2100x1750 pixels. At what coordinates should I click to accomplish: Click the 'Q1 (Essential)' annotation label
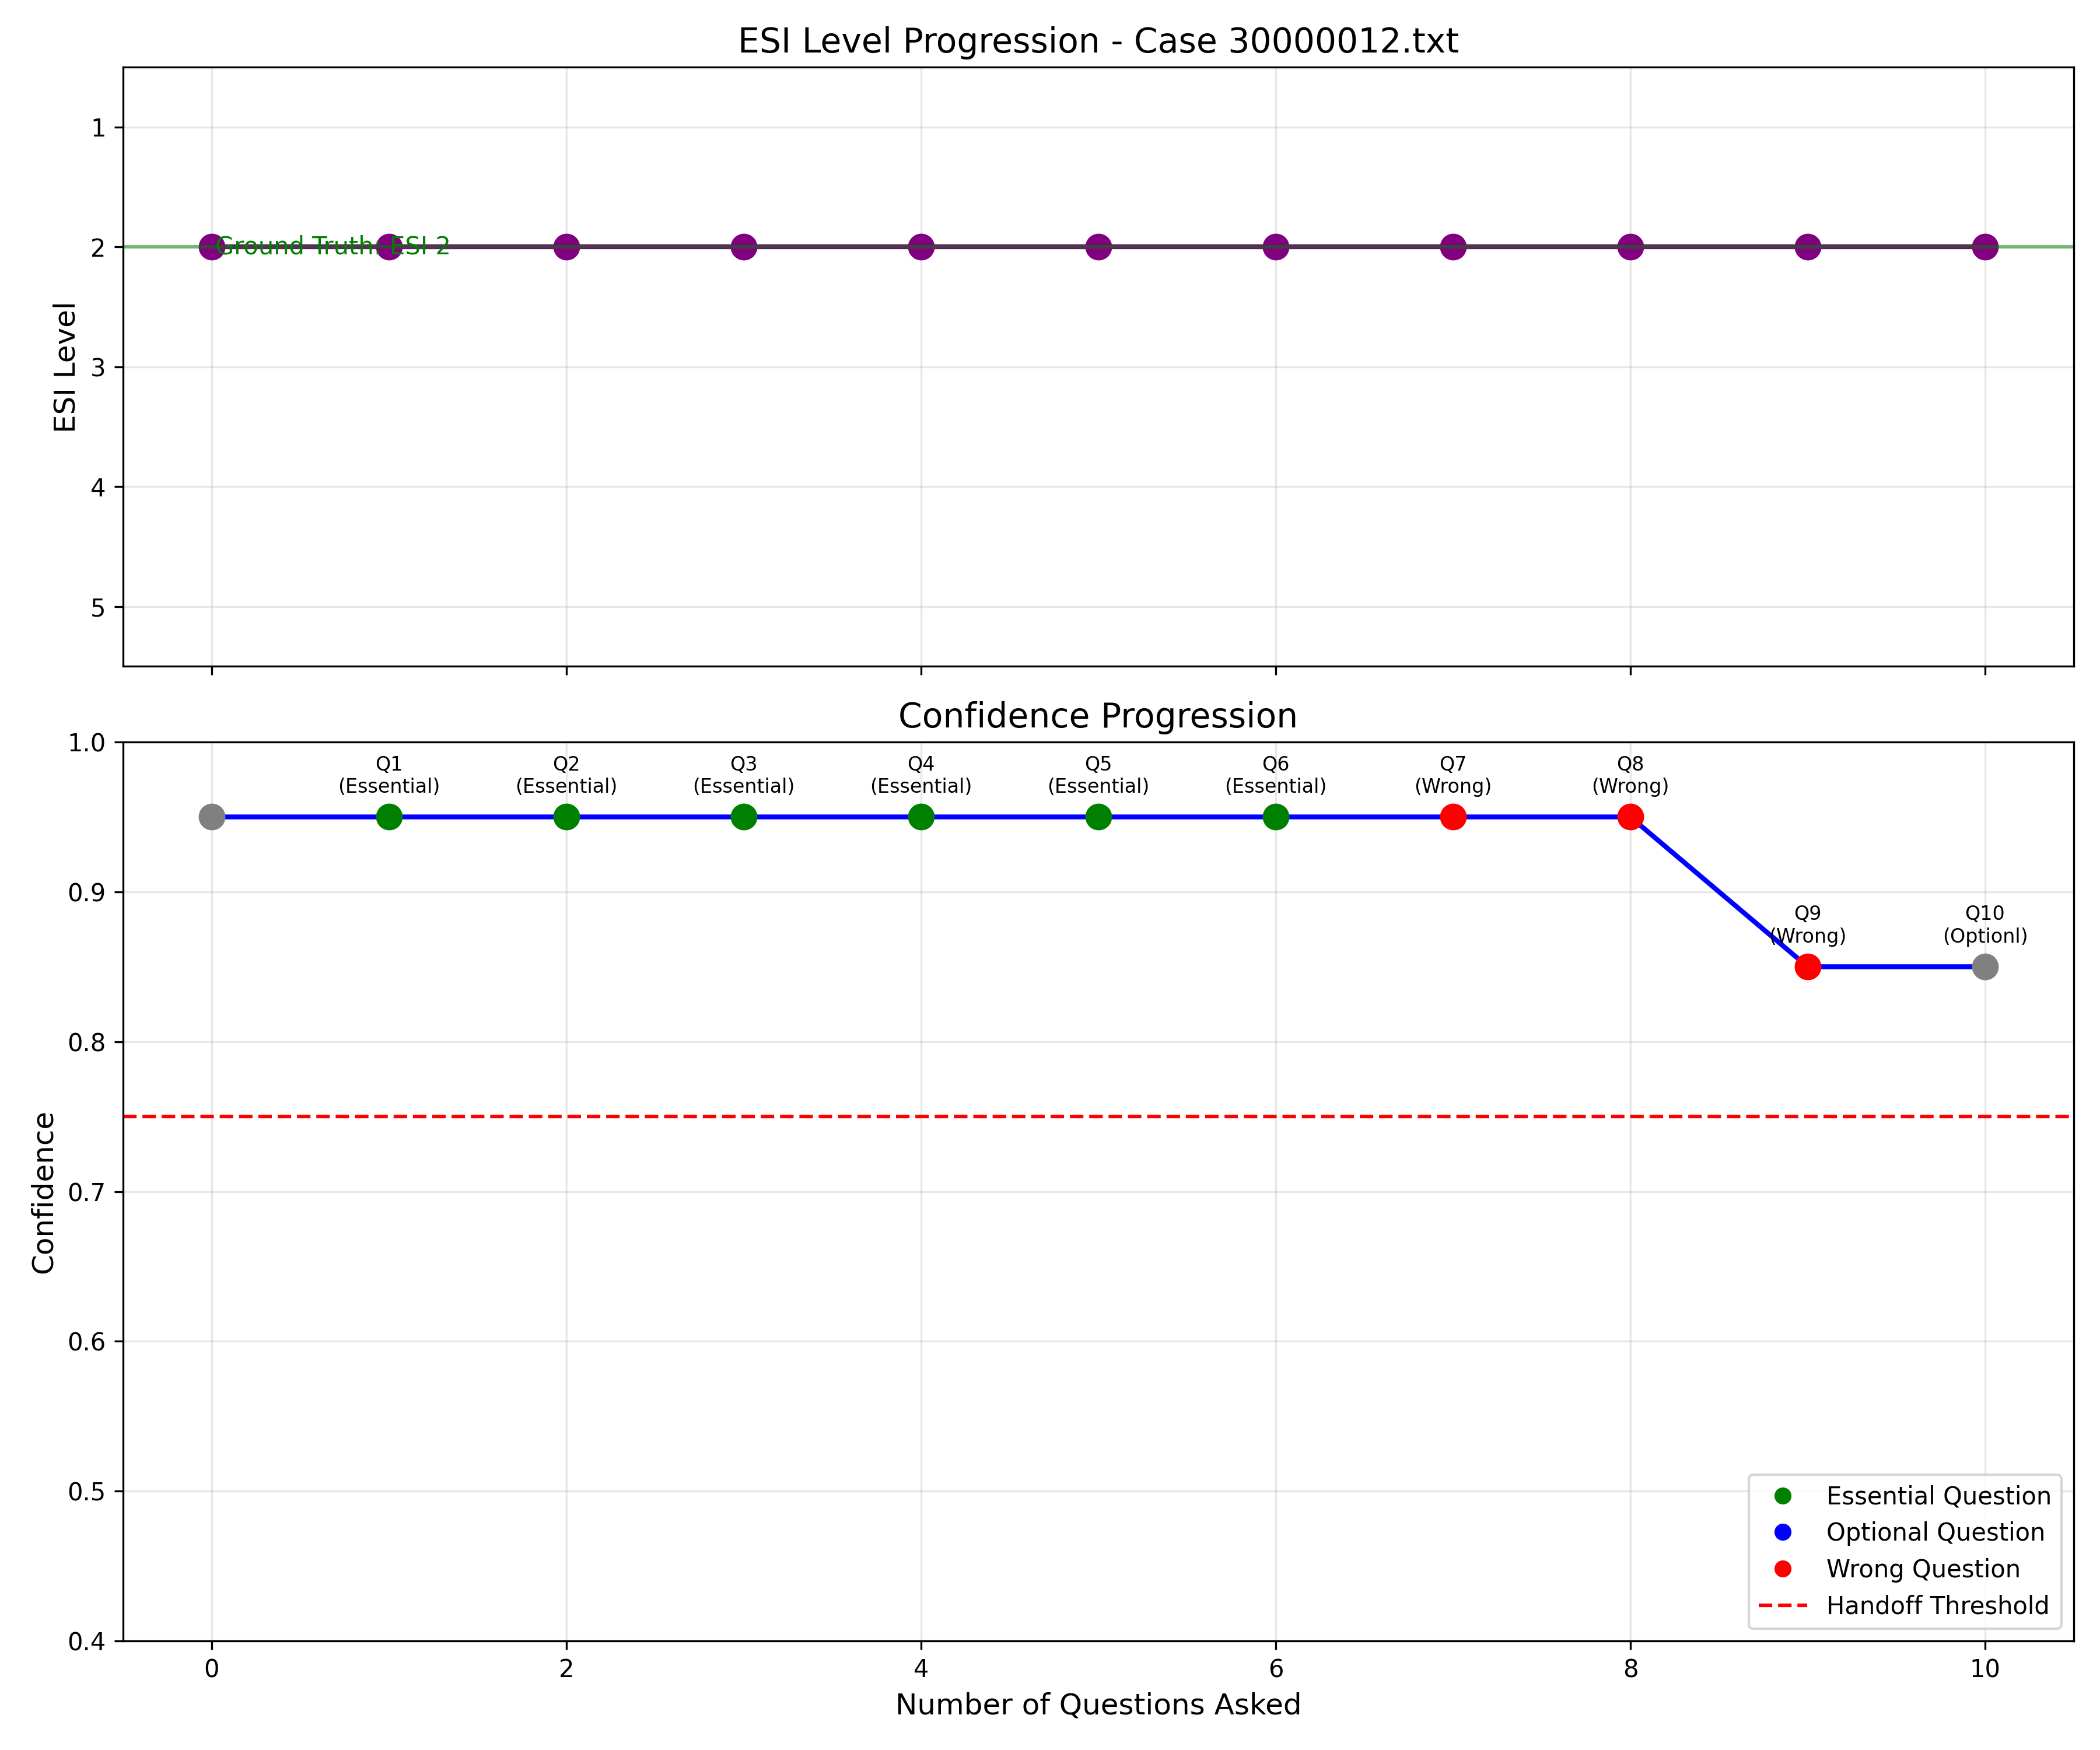pos(389,775)
